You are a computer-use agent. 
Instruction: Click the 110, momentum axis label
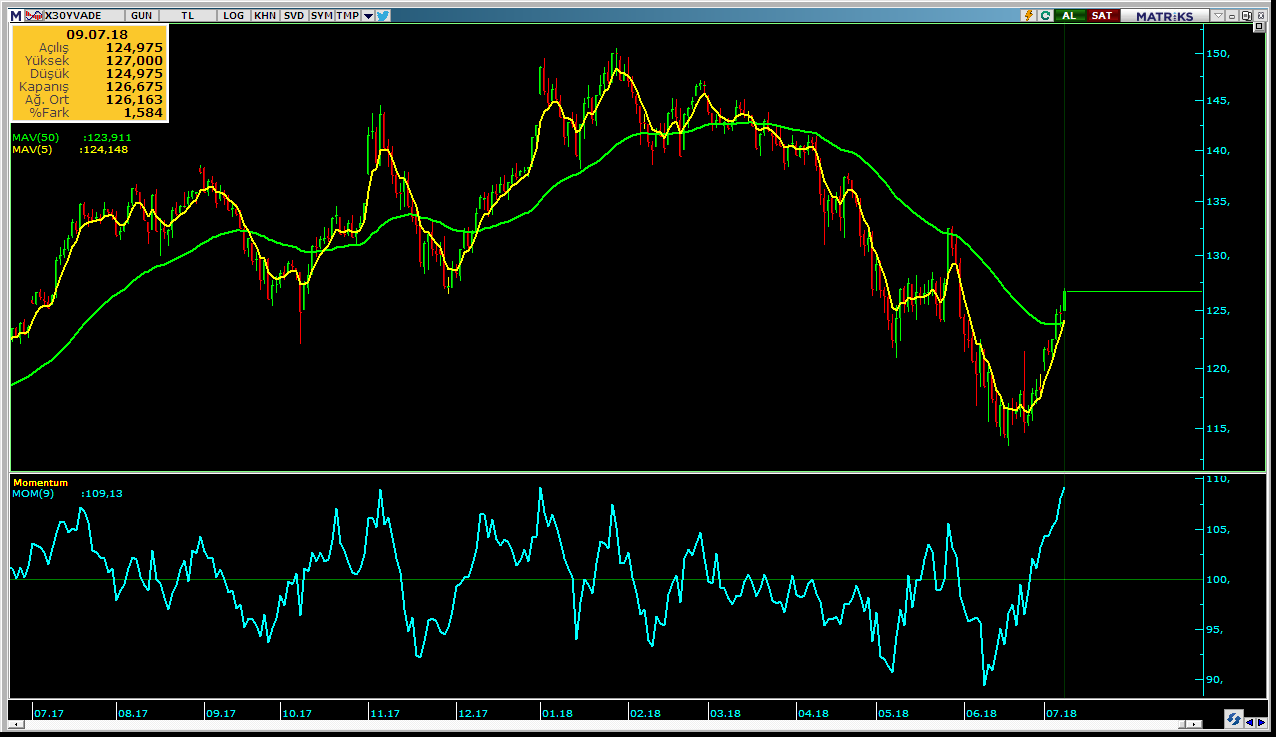tap(1217, 481)
